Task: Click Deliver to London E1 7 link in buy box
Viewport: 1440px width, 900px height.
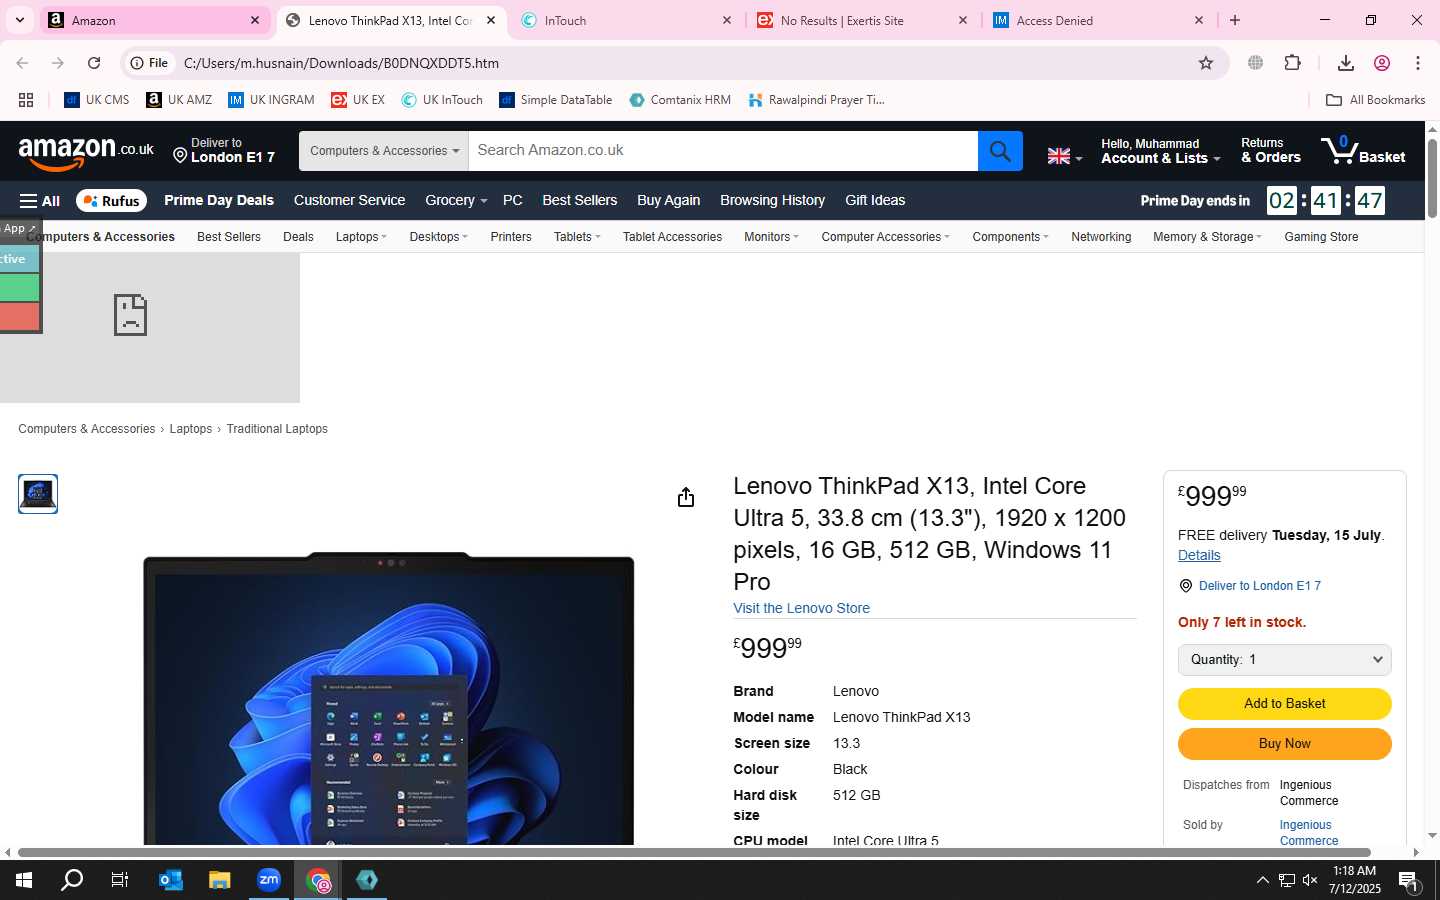Action: [x=1259, y=586]
